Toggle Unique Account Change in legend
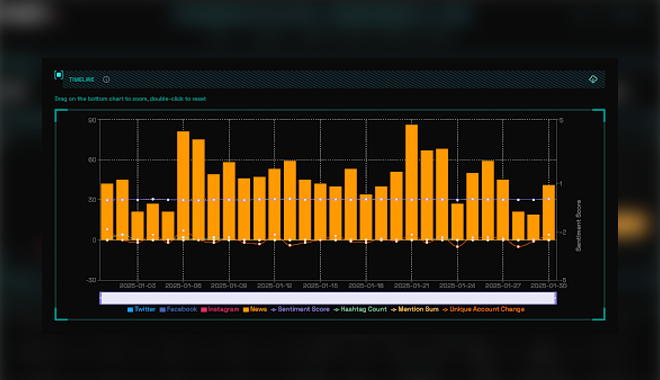This screenshot has height=380, width=660. click(483, 309)
